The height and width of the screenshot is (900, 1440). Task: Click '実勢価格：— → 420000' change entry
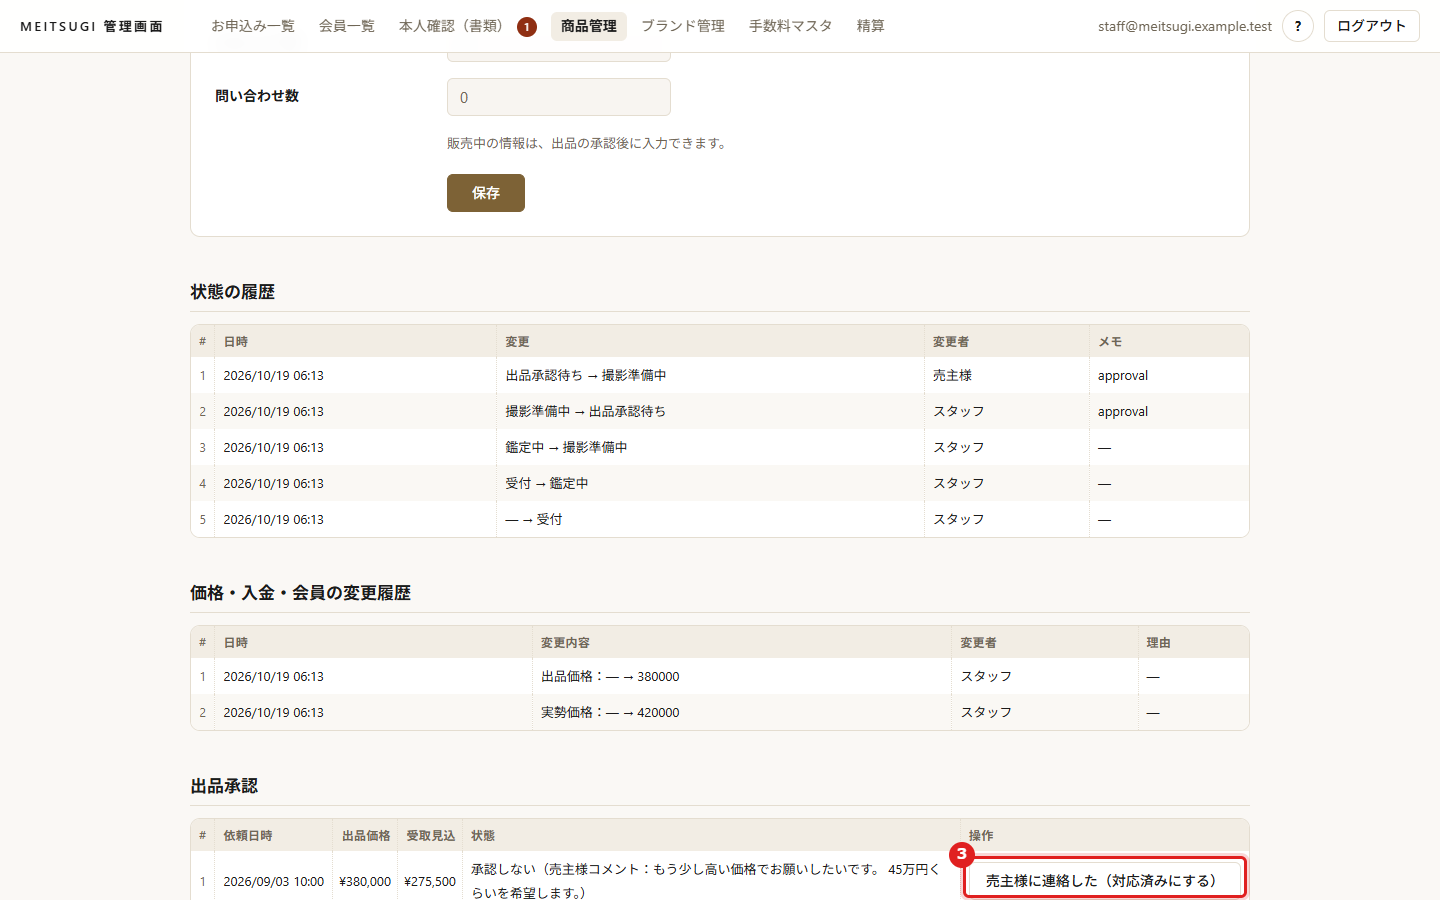click(610, 713)
